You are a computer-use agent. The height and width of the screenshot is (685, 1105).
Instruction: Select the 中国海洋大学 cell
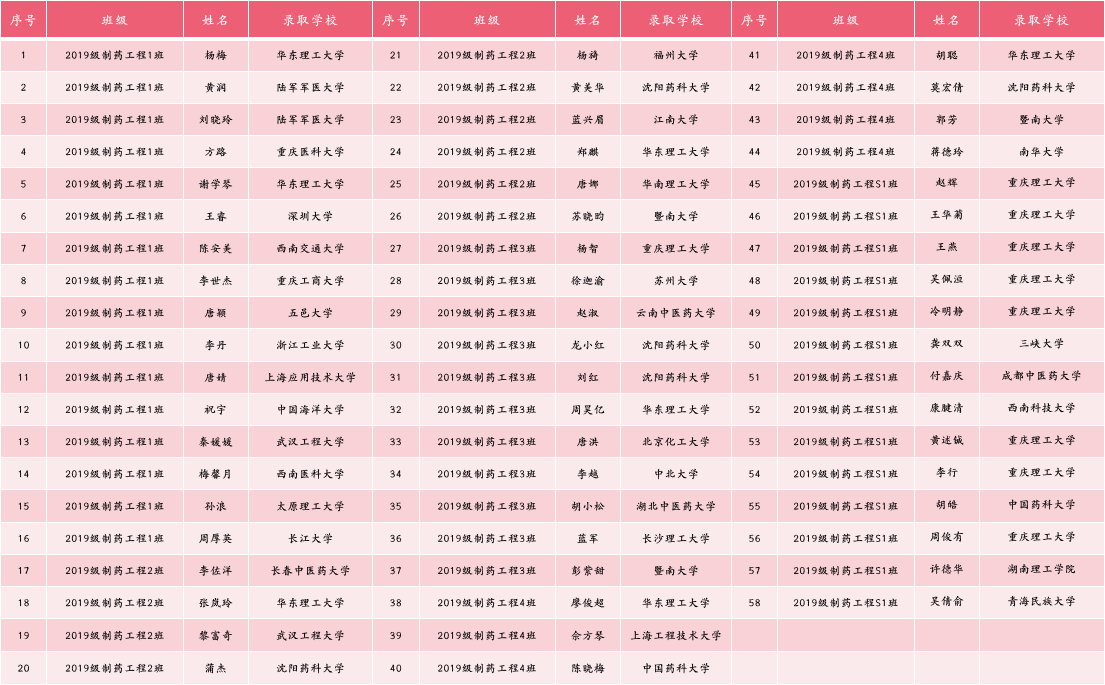310,410
